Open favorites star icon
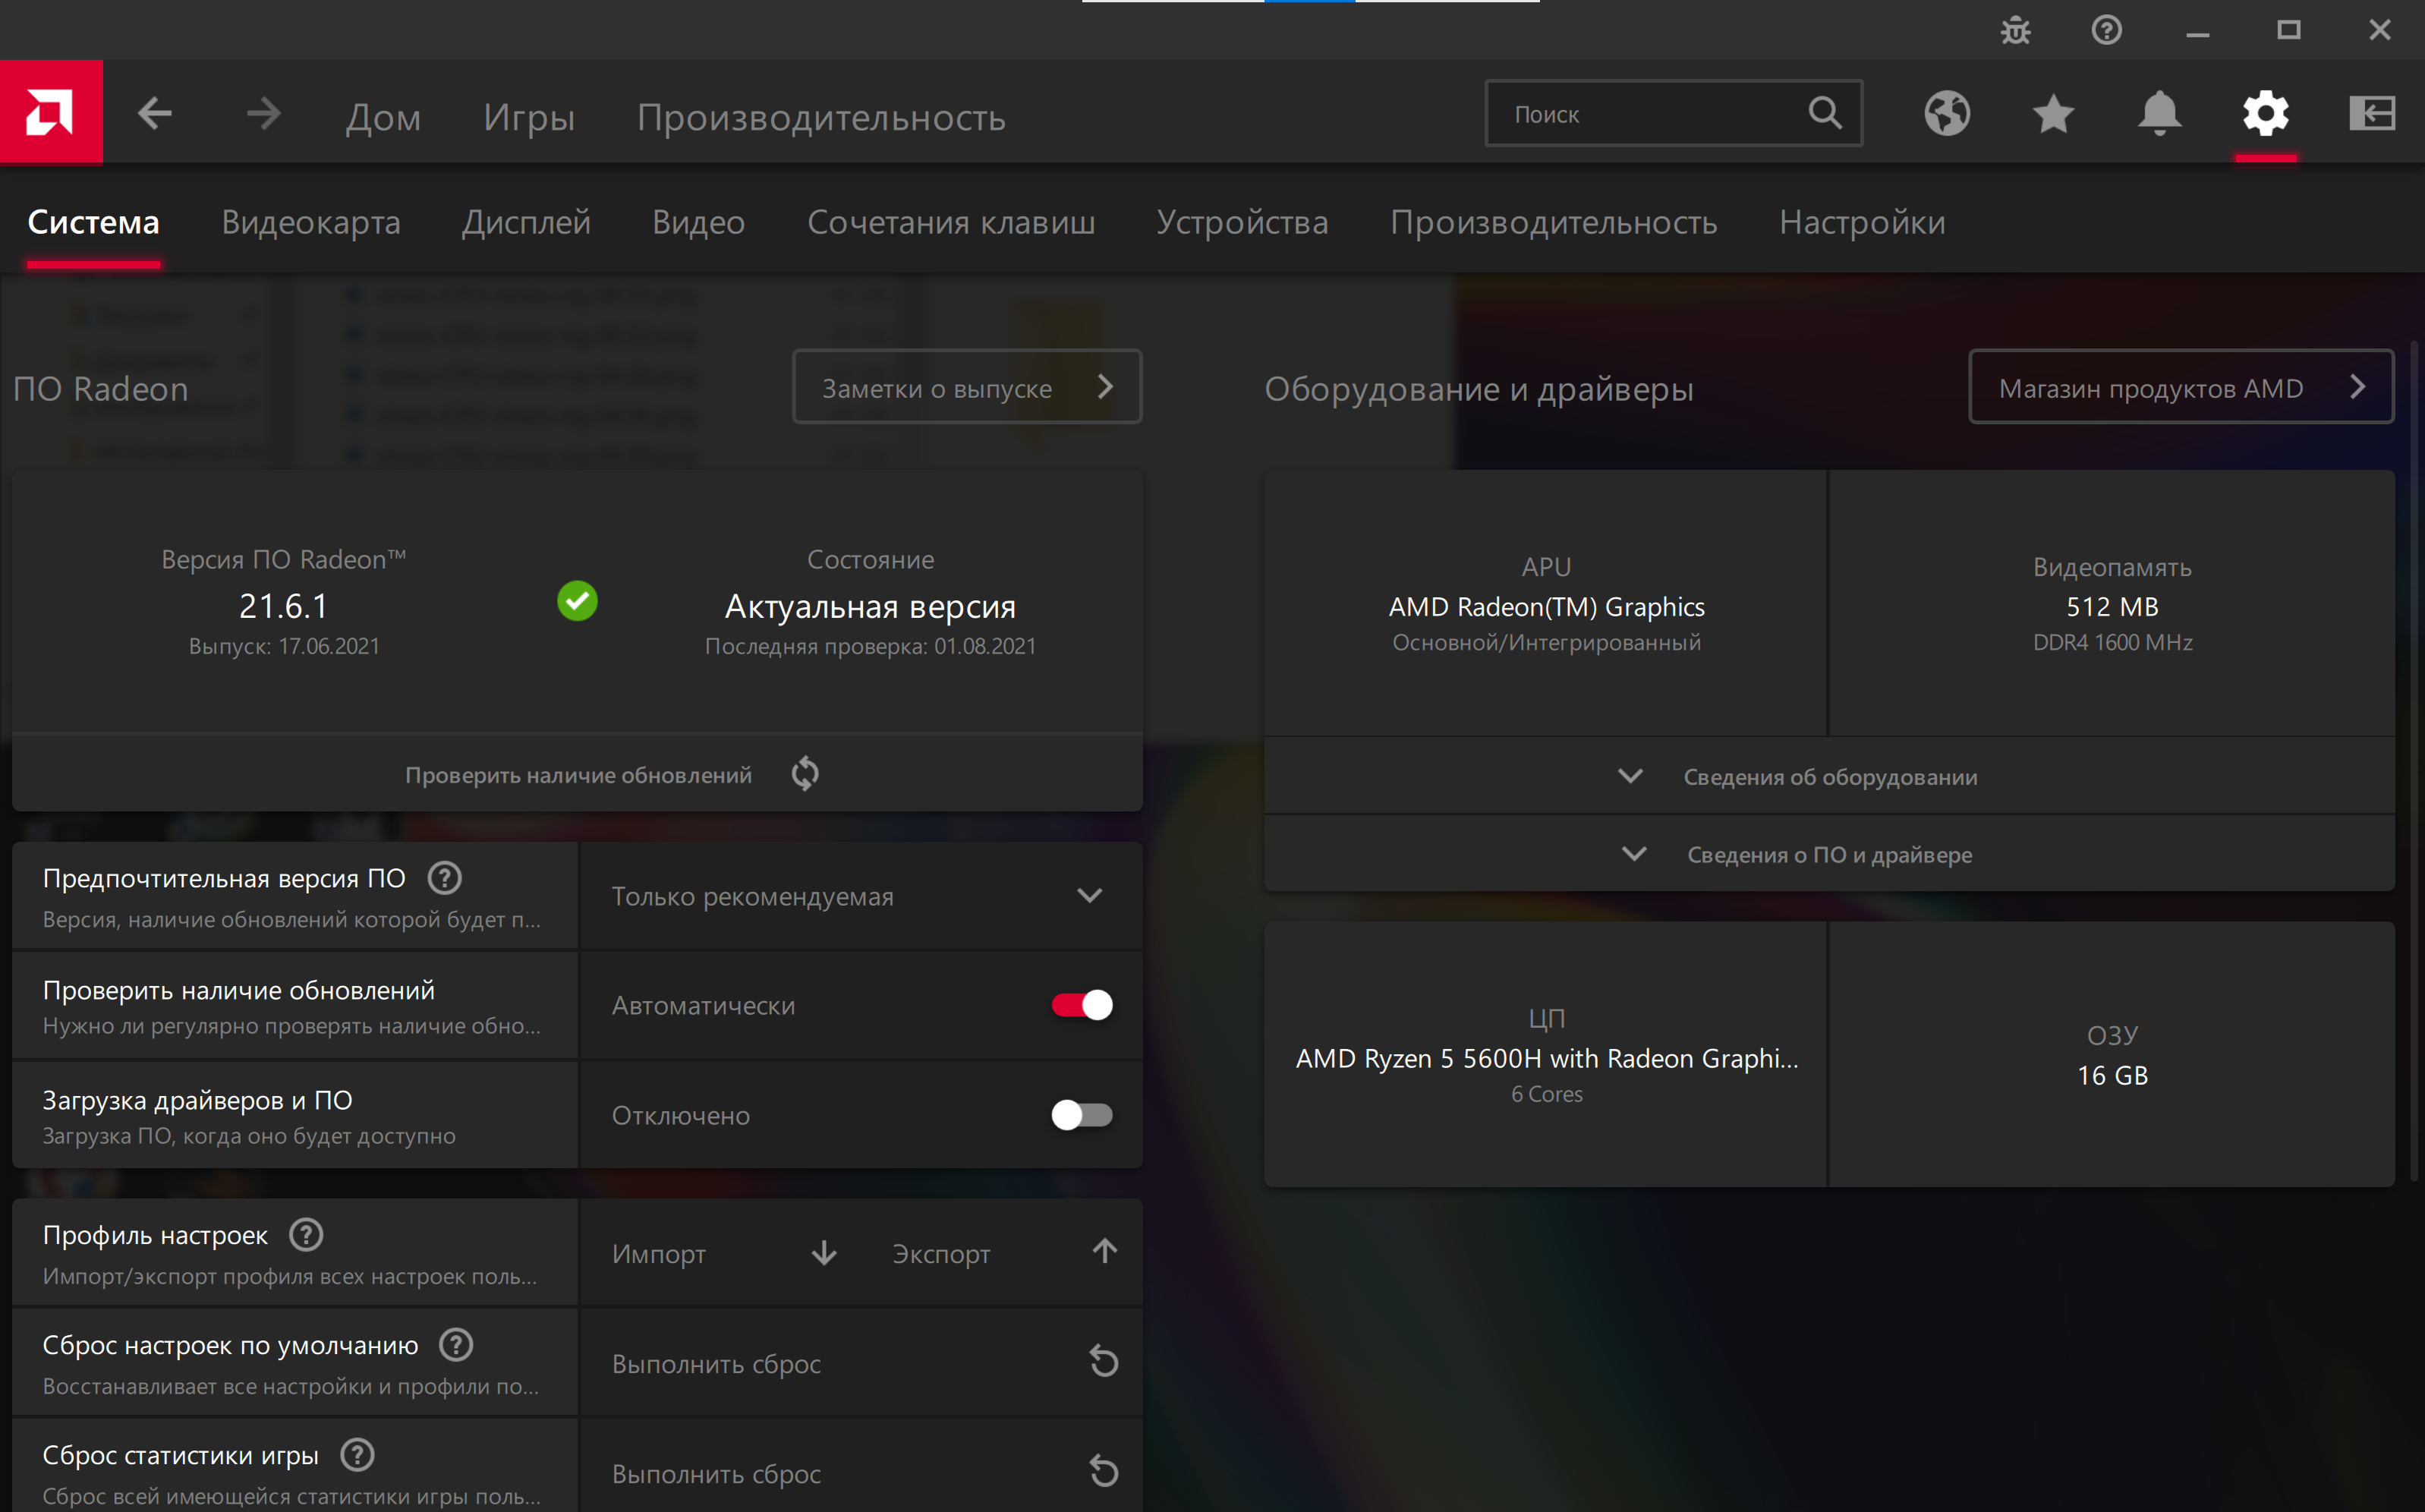This screenshot has height=1512, width=2425. click(2053, 113)
